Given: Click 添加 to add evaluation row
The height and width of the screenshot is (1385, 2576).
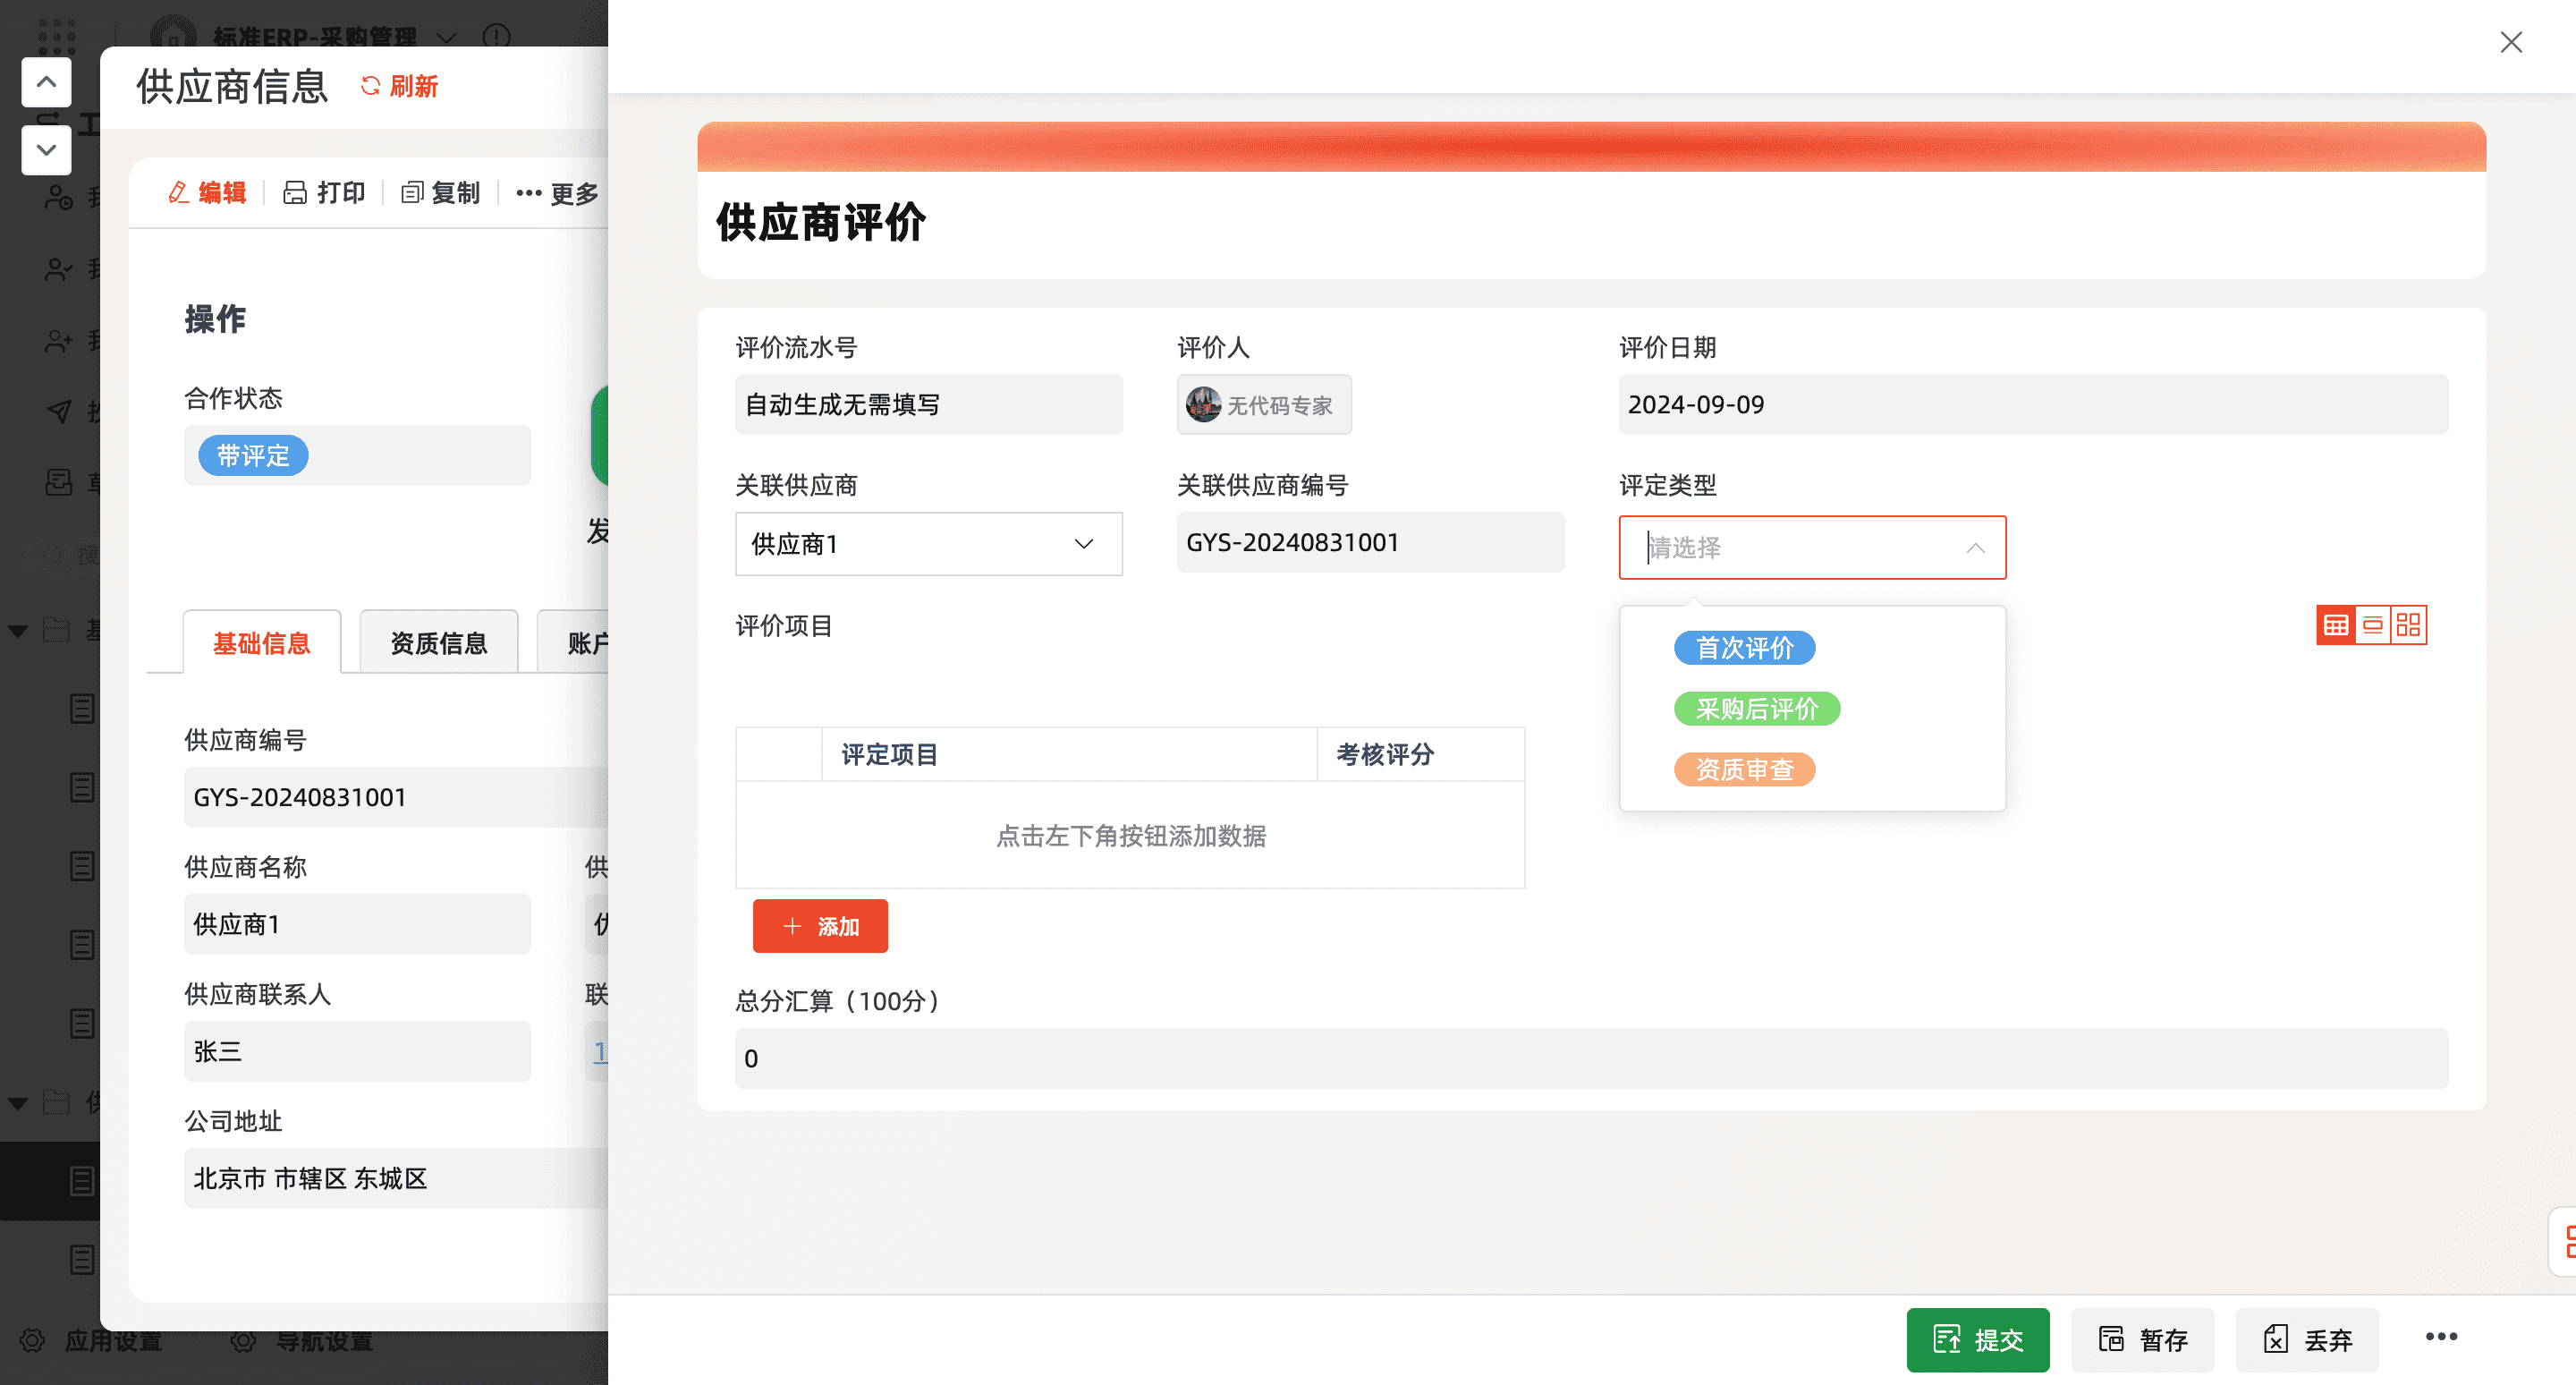Looking at the screenshot, I should pos(820,926).
